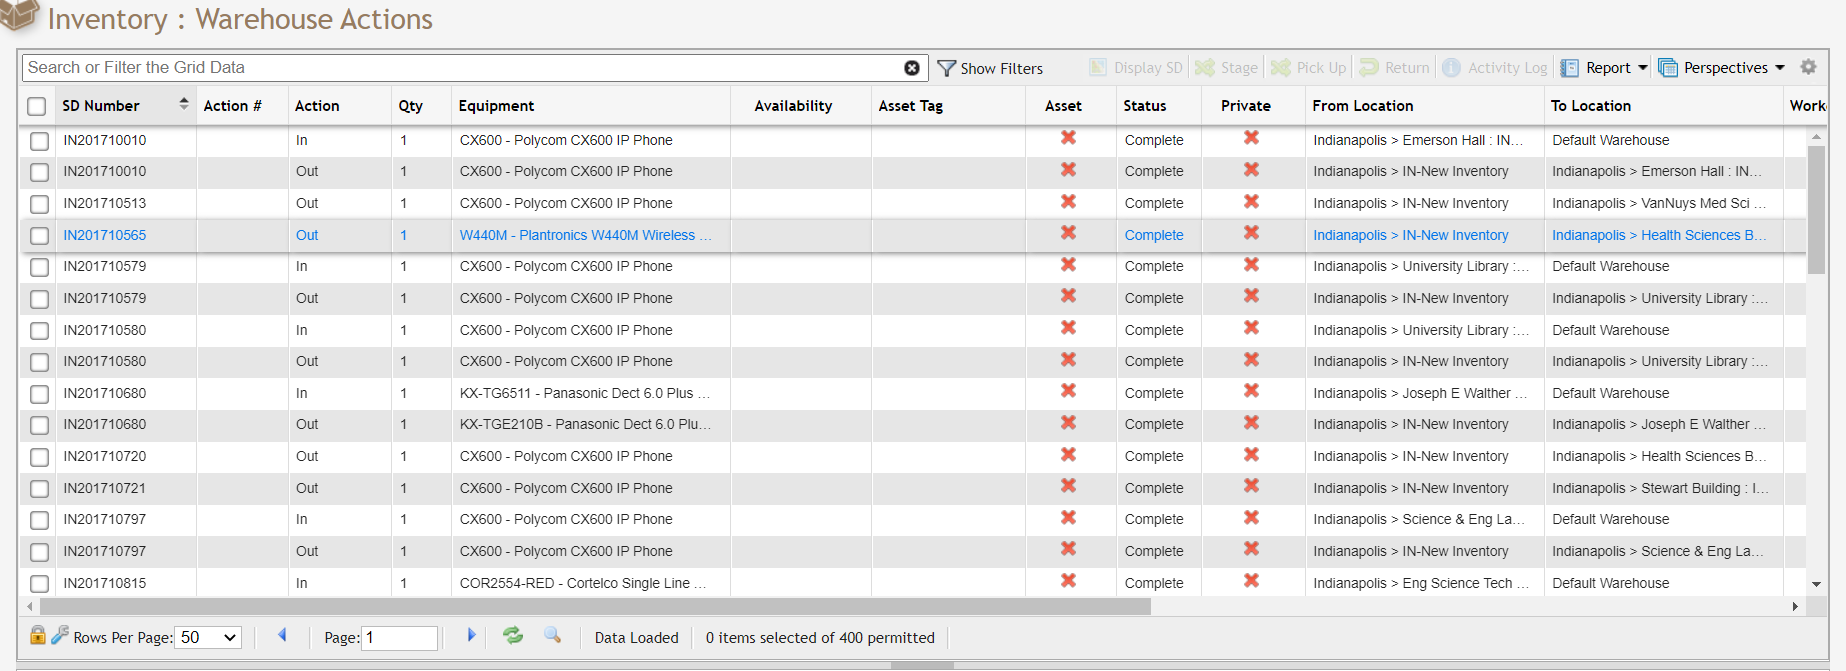Open the W440M Plantronics equipment link
The width and height of the screenshot is (1846, 671).
(585, 235)
